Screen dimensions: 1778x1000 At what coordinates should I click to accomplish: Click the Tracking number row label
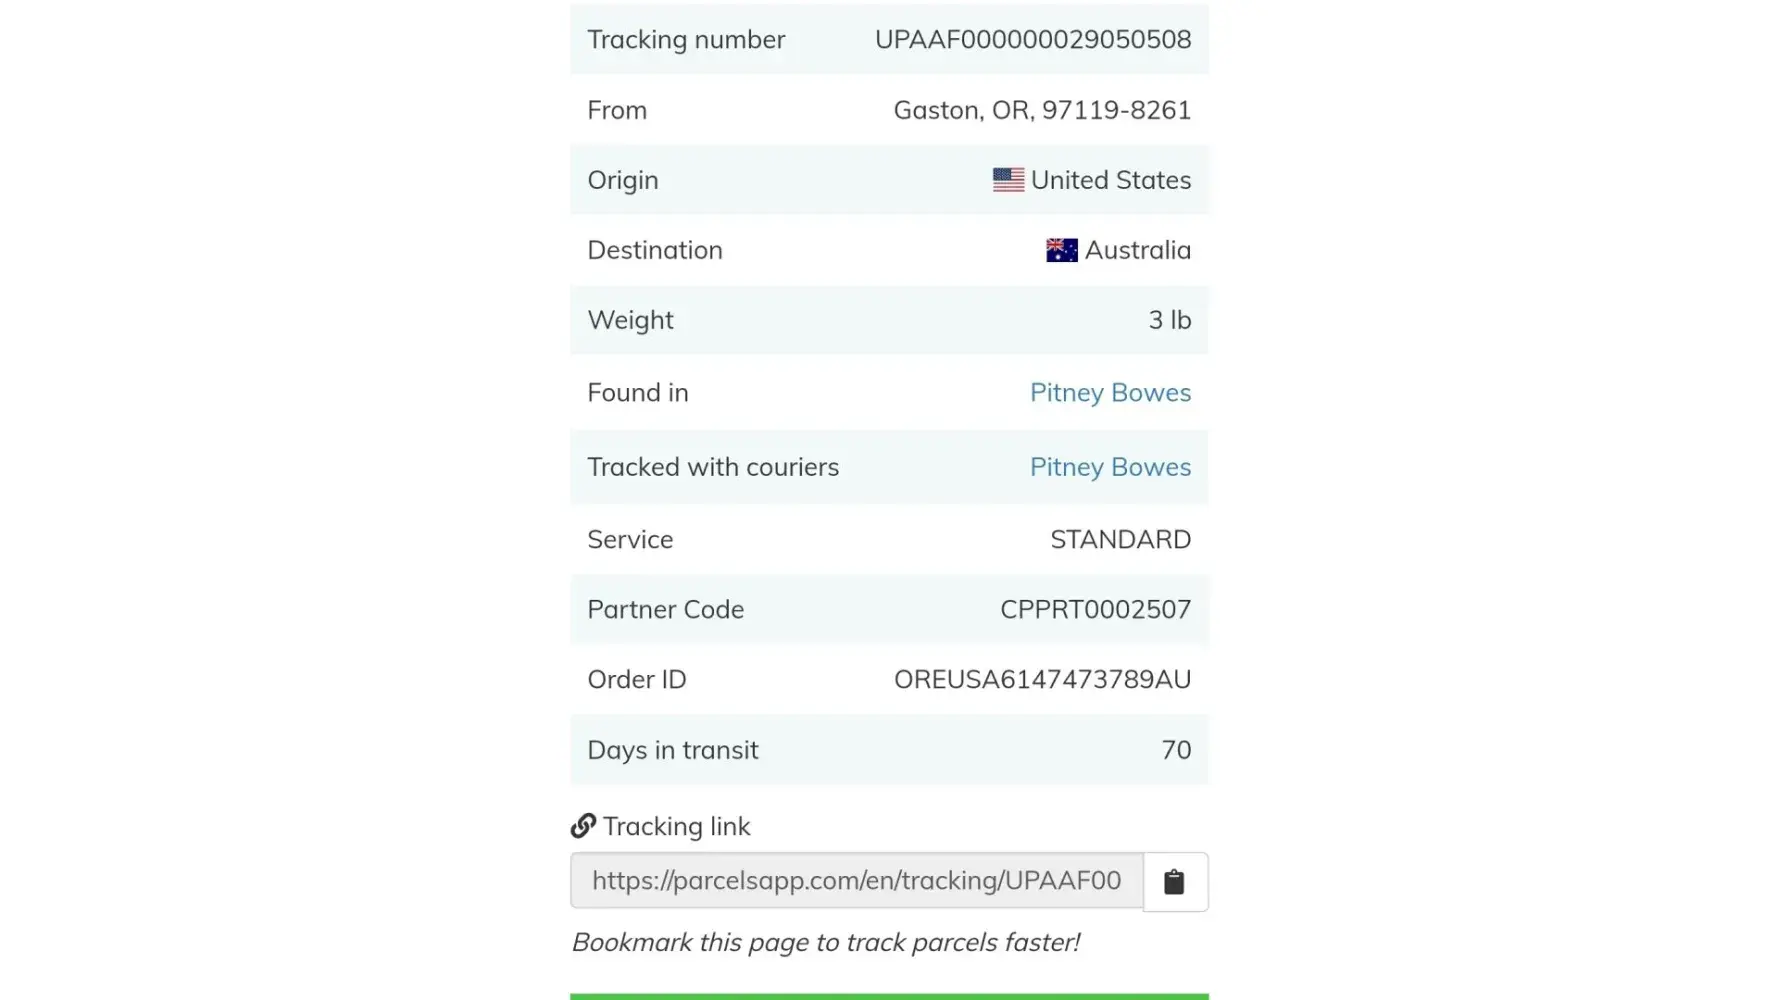(x=686, y=40)
